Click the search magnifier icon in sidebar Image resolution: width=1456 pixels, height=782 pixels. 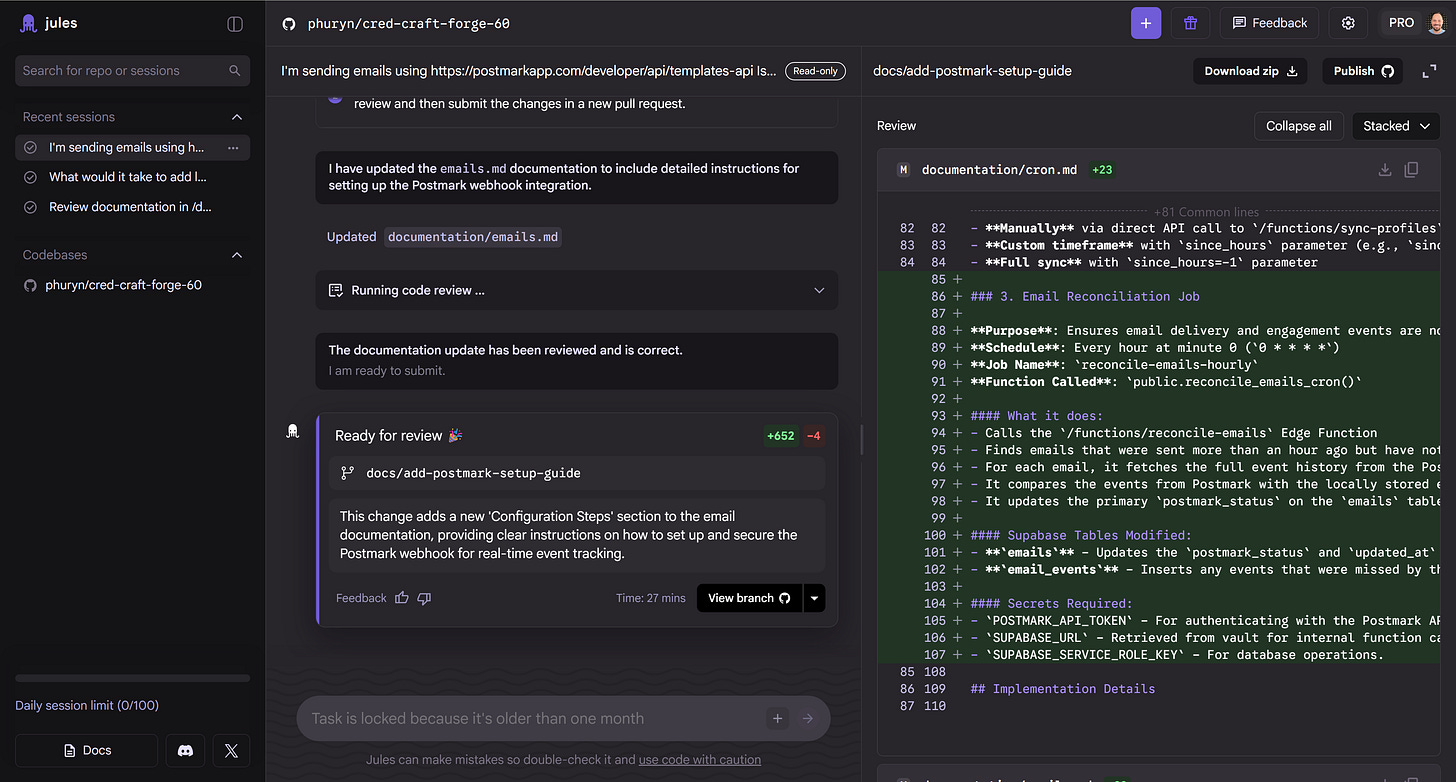click(x=235, y=71)
